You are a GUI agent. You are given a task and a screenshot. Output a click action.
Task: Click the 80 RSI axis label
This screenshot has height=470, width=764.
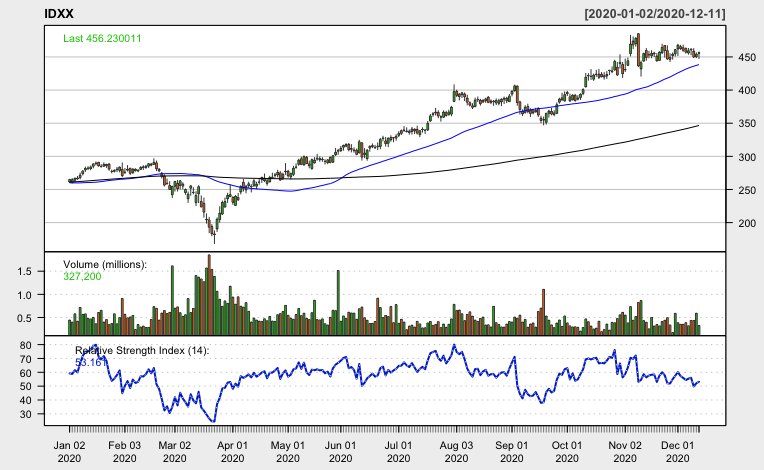25,345
